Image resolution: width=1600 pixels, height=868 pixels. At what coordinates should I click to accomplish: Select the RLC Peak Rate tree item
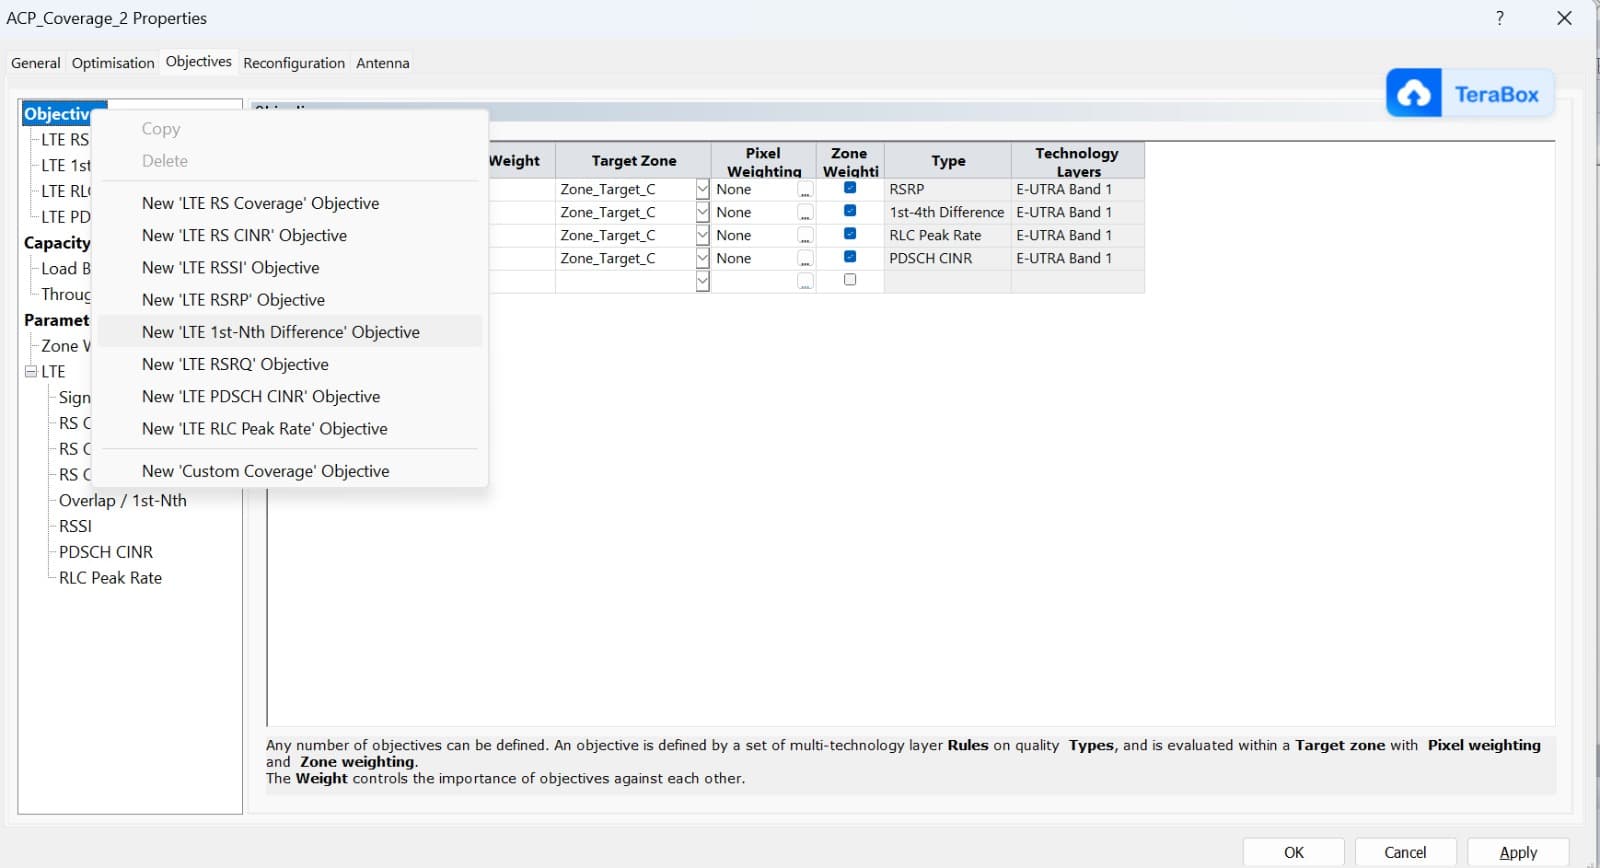tap(110, 578)
